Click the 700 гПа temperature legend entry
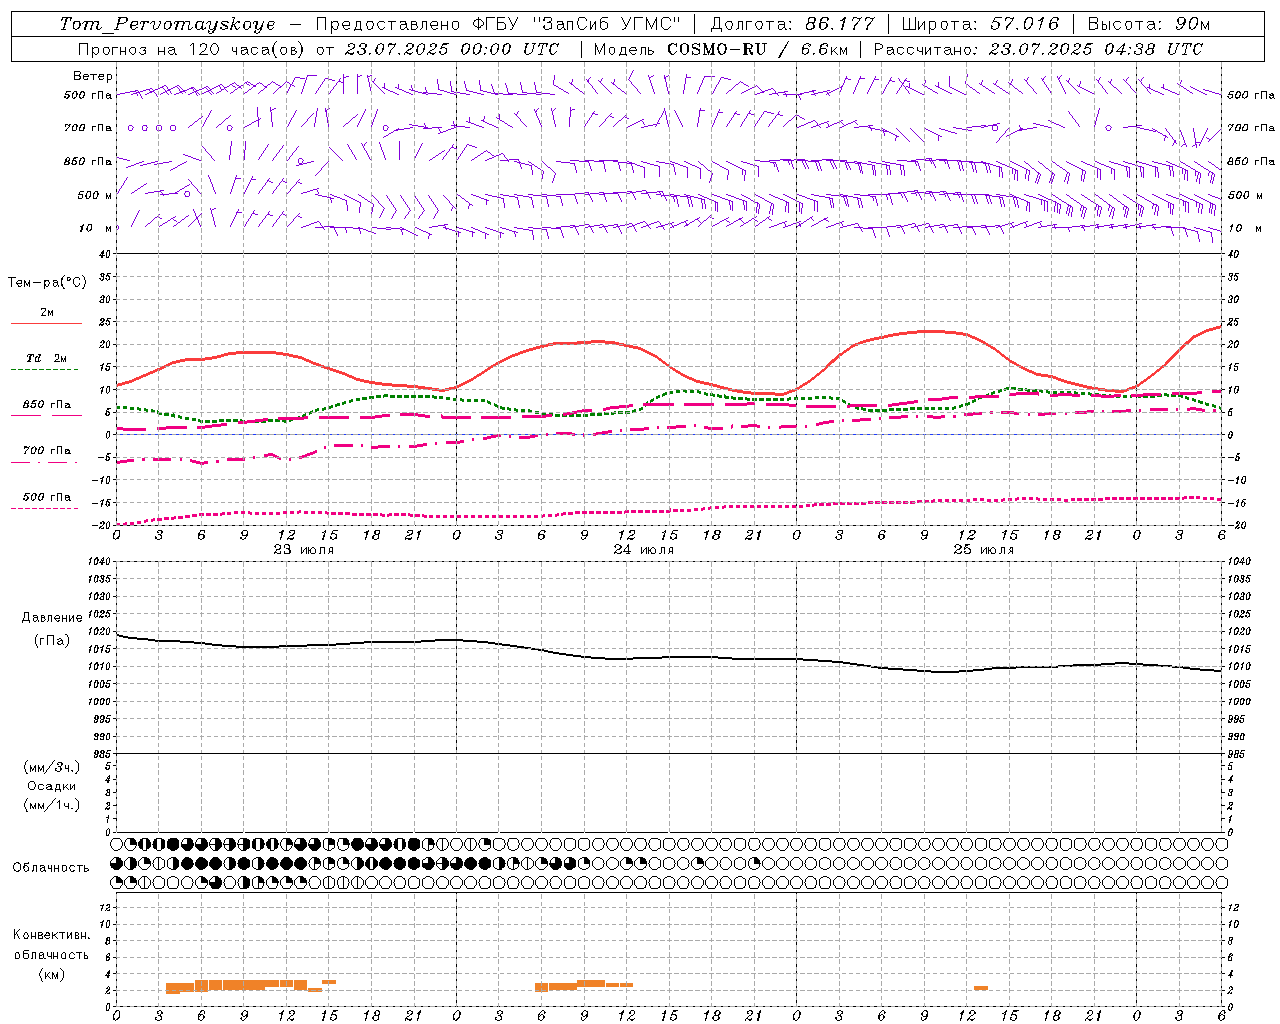This screenshot has height=1024, width=1280. (x=47, y=450)
